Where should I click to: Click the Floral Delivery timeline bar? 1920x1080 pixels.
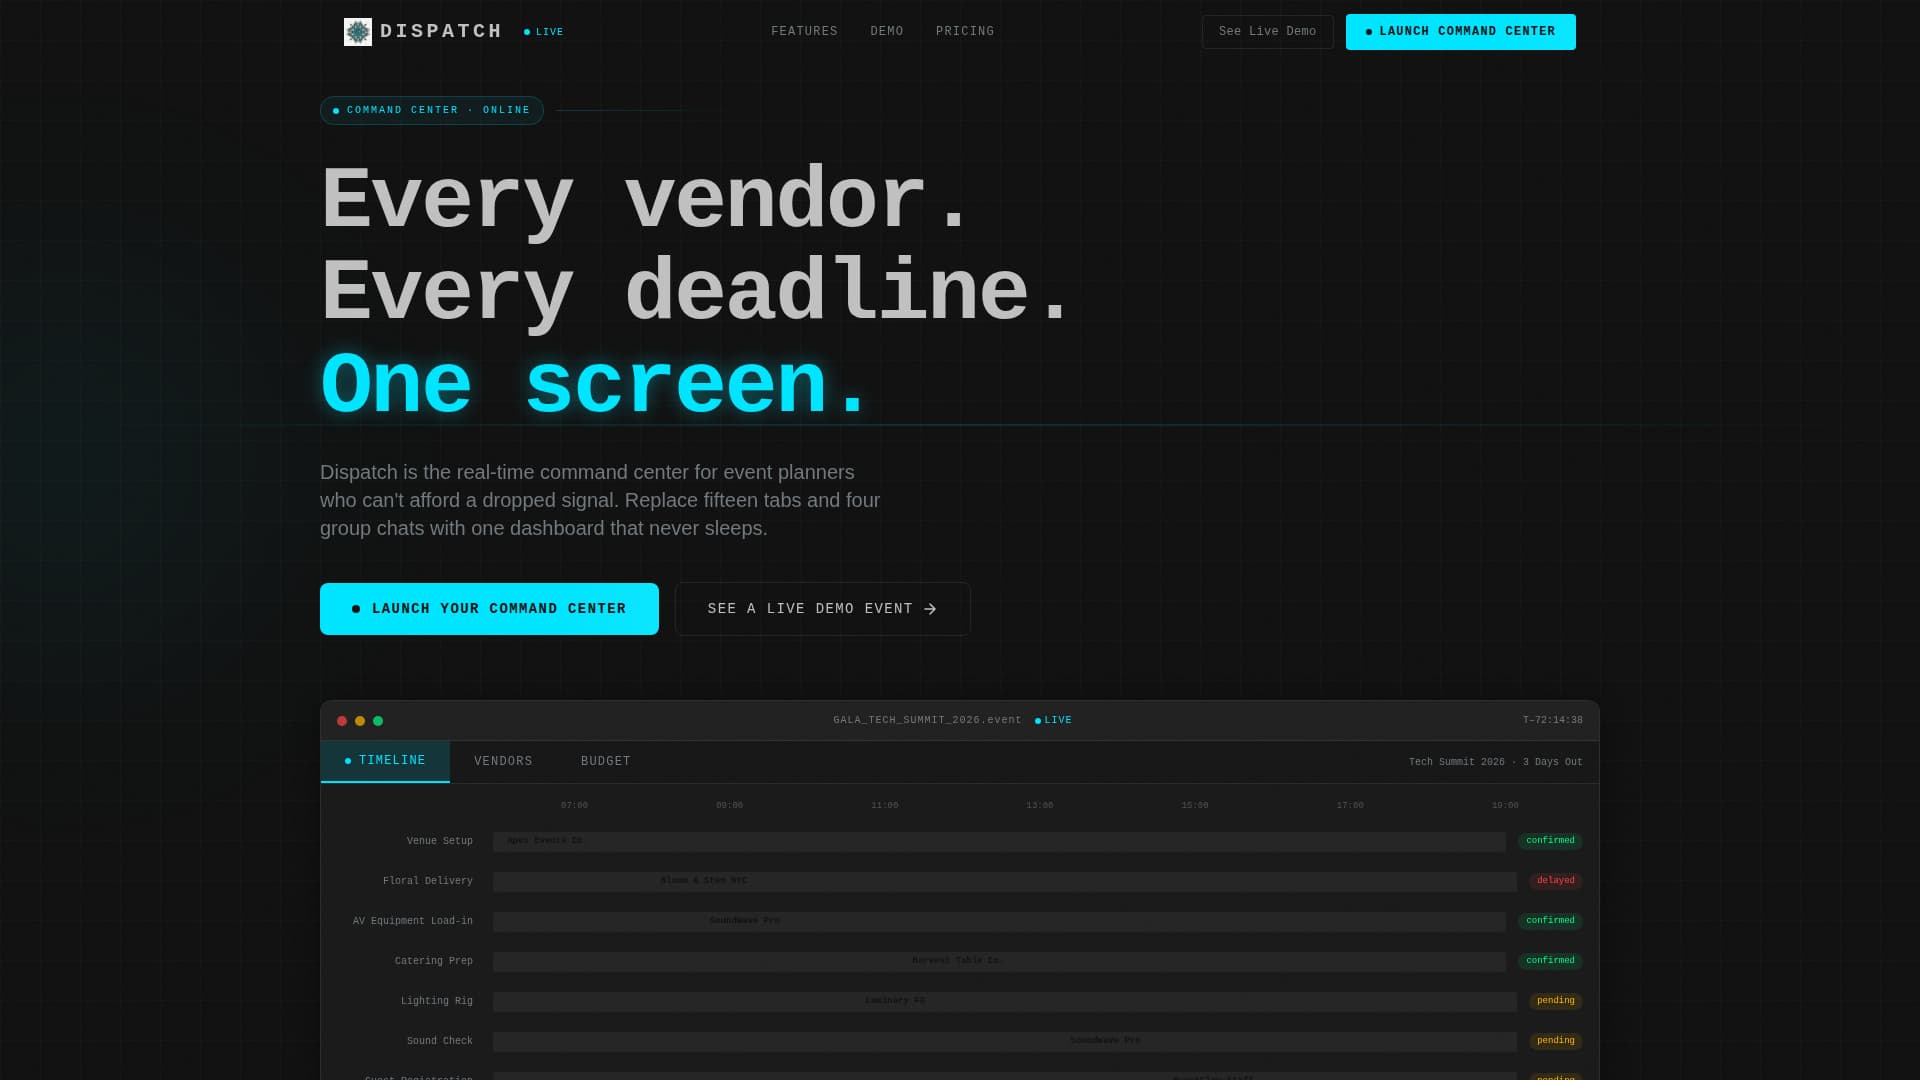click(x=1005, y=882)
